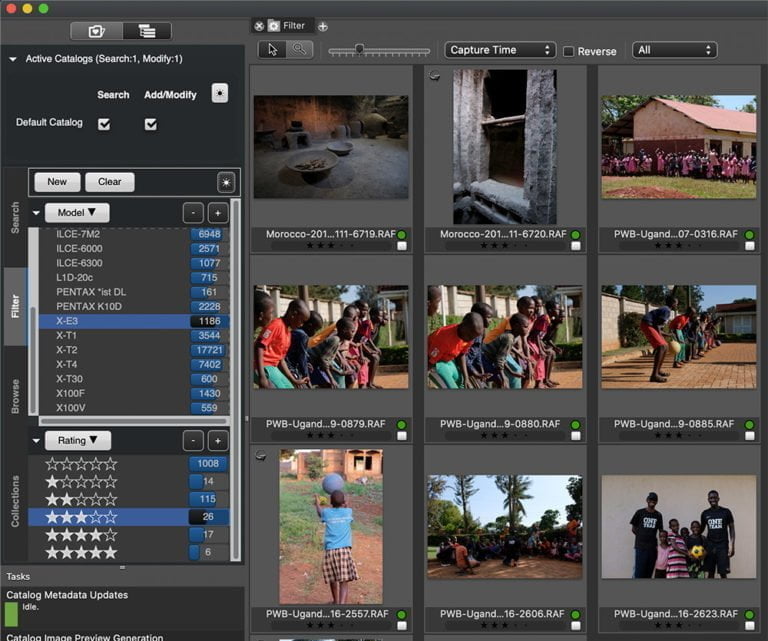Switch to the catalog panel view icon
Image resolution: width=768 pixels, height=641 pixels.
(97, 31)
